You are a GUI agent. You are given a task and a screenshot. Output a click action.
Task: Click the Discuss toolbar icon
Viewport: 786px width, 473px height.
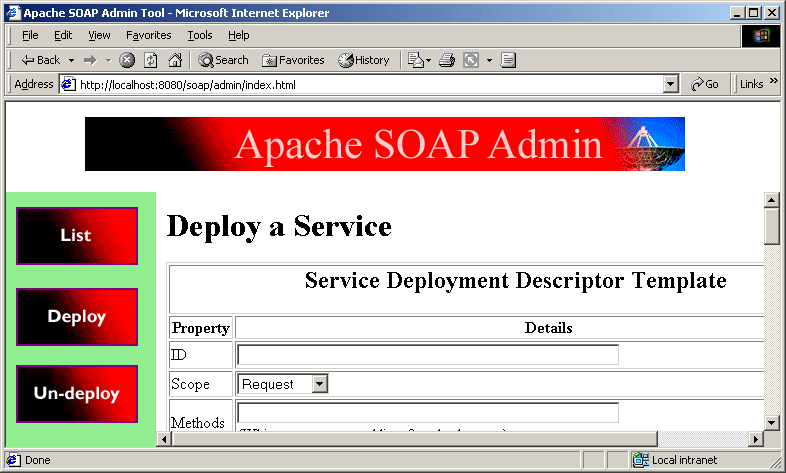coord(508,60)
